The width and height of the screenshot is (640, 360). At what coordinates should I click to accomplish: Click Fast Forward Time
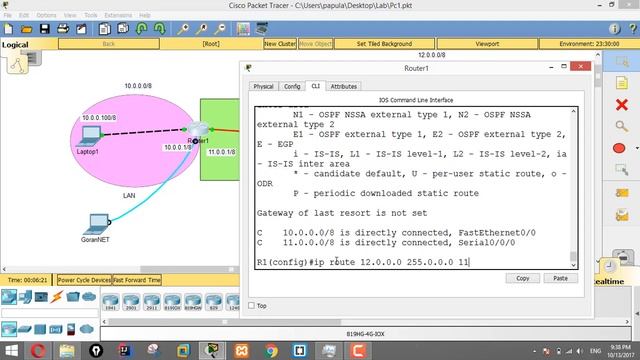pyautogui.click(x=137, y=280)
